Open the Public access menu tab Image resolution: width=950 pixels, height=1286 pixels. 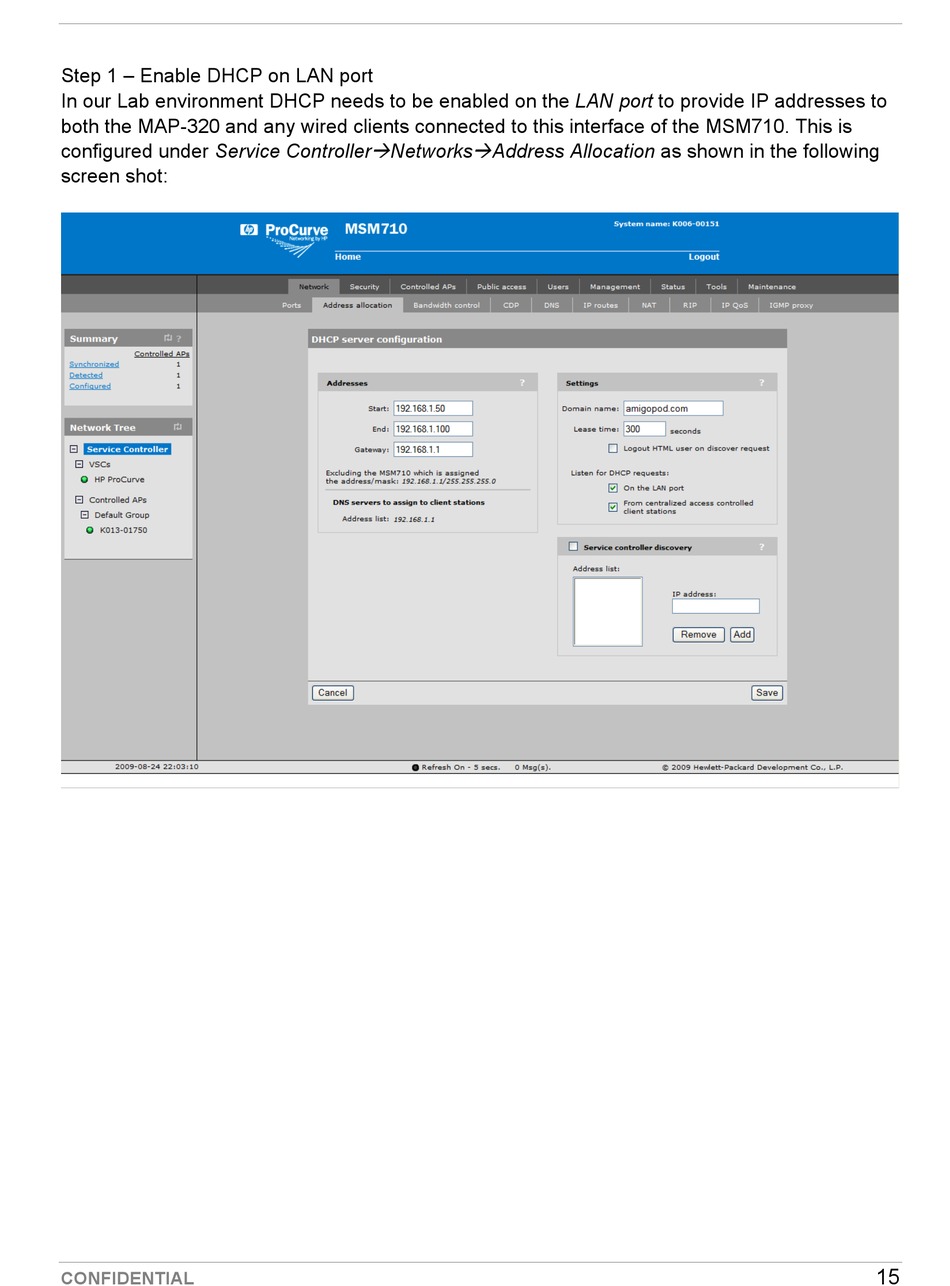pyautogui.click(x=501, y=287)
